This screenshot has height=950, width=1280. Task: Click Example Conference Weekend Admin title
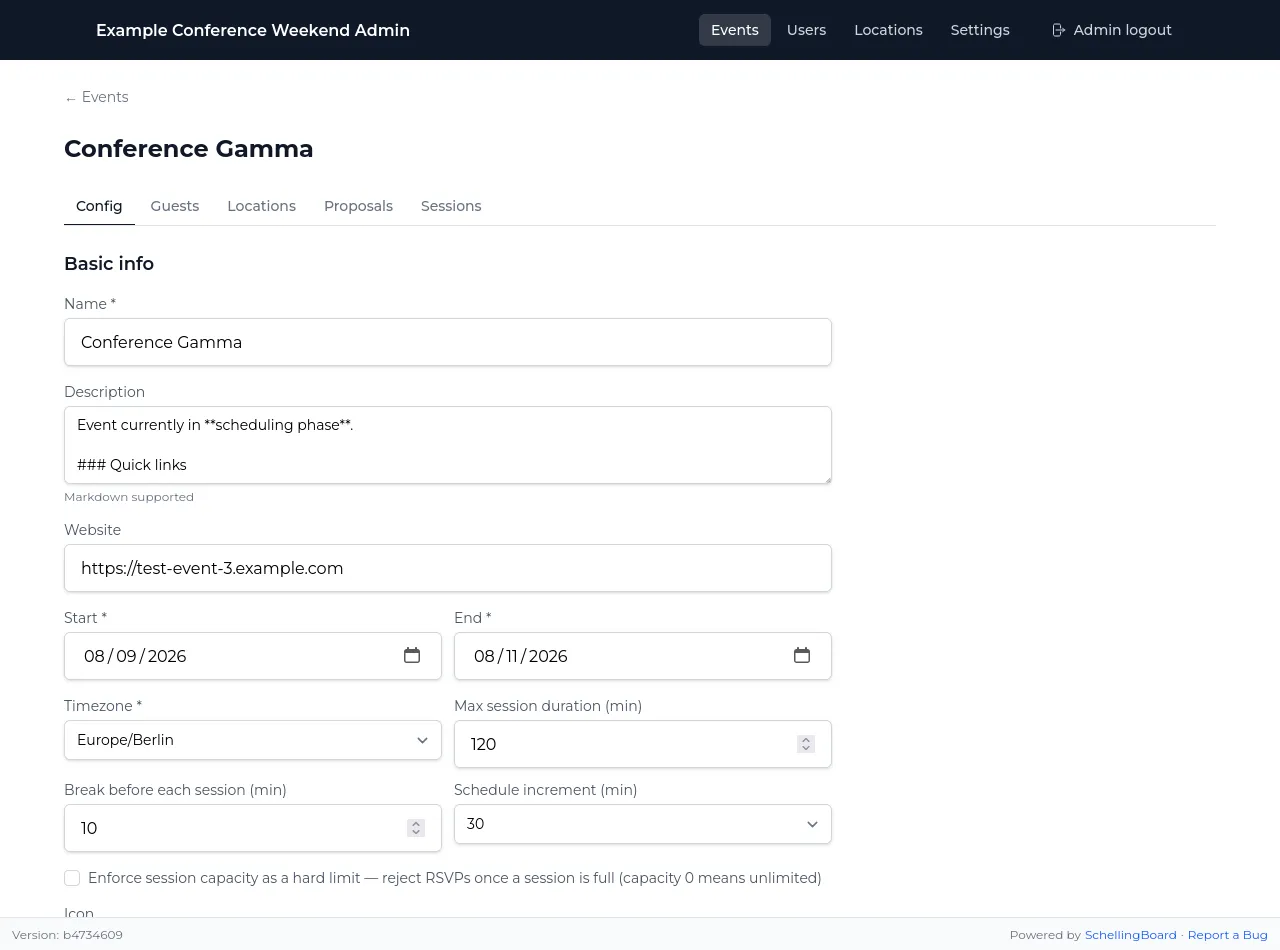pos(253,30)
